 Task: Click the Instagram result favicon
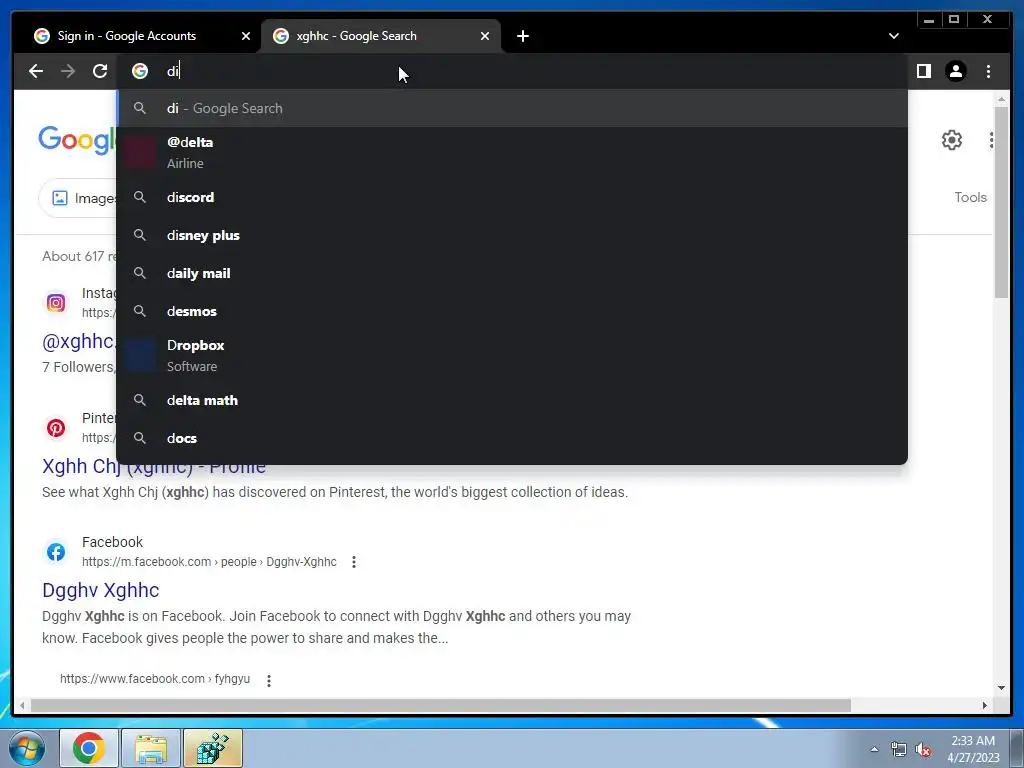coord(56,303)
